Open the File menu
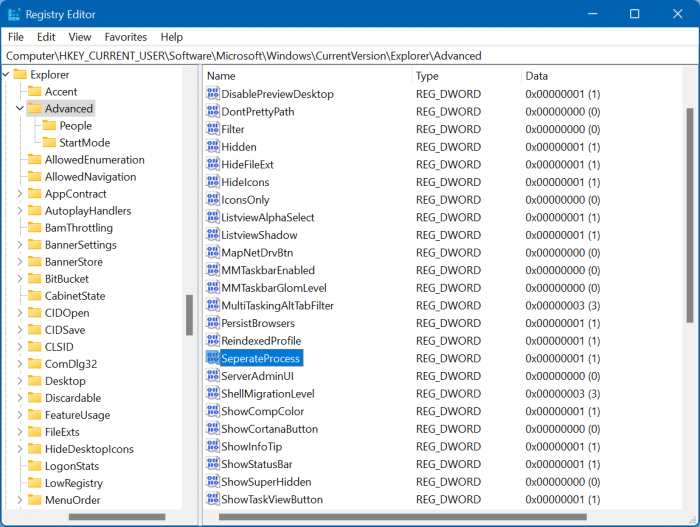This screenshot has width=700, height=527. pyautogui.click(x=16, y=37)
